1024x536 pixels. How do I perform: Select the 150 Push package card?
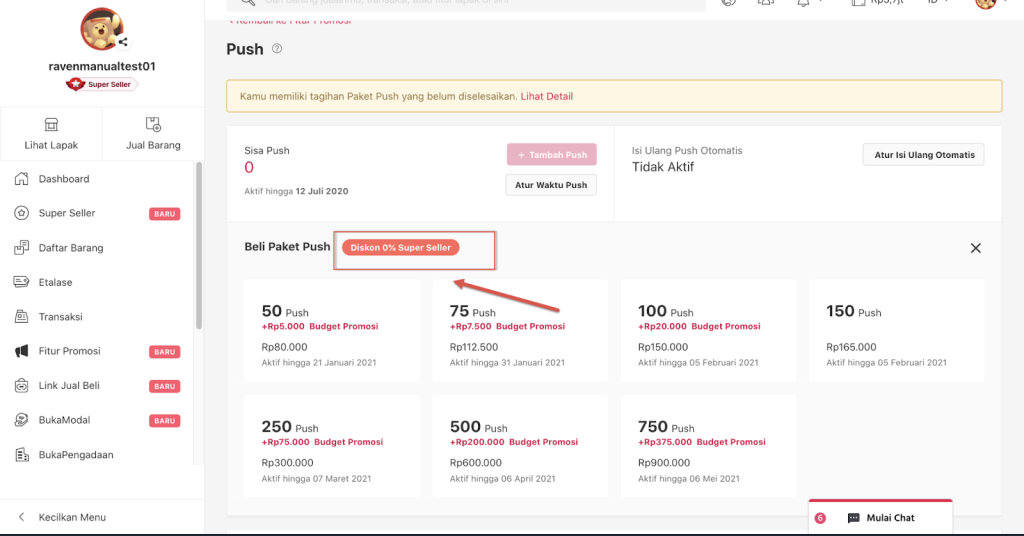tap(896, 330)
